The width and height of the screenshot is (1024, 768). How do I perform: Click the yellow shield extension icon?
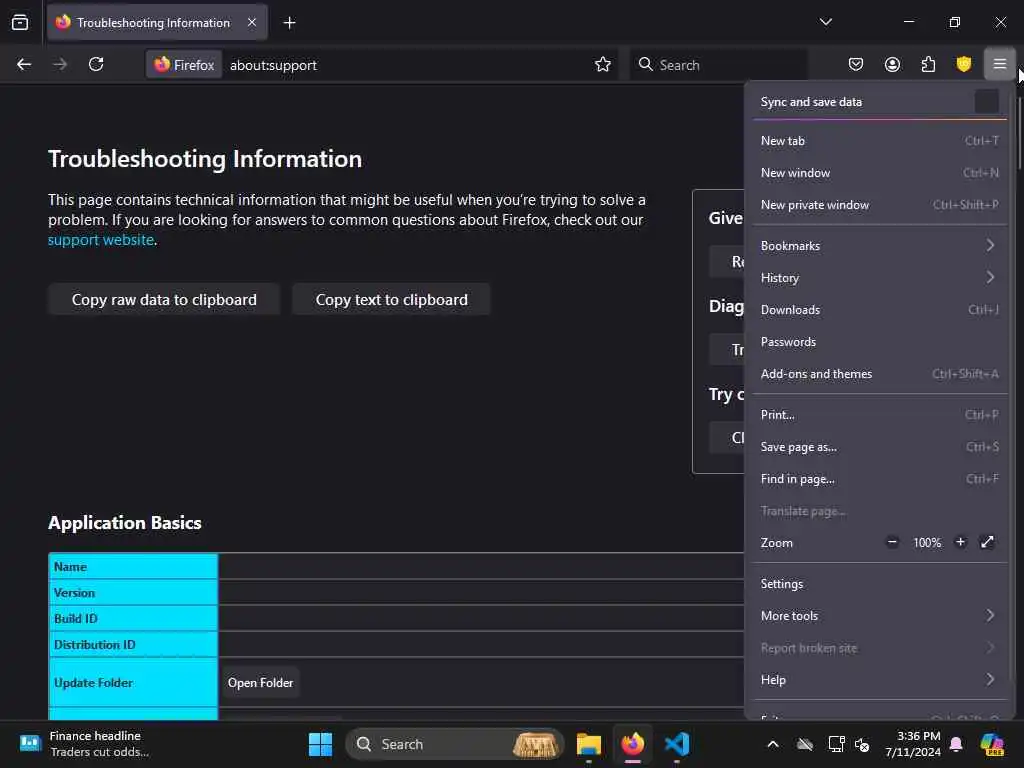click(x=964, y=64)
